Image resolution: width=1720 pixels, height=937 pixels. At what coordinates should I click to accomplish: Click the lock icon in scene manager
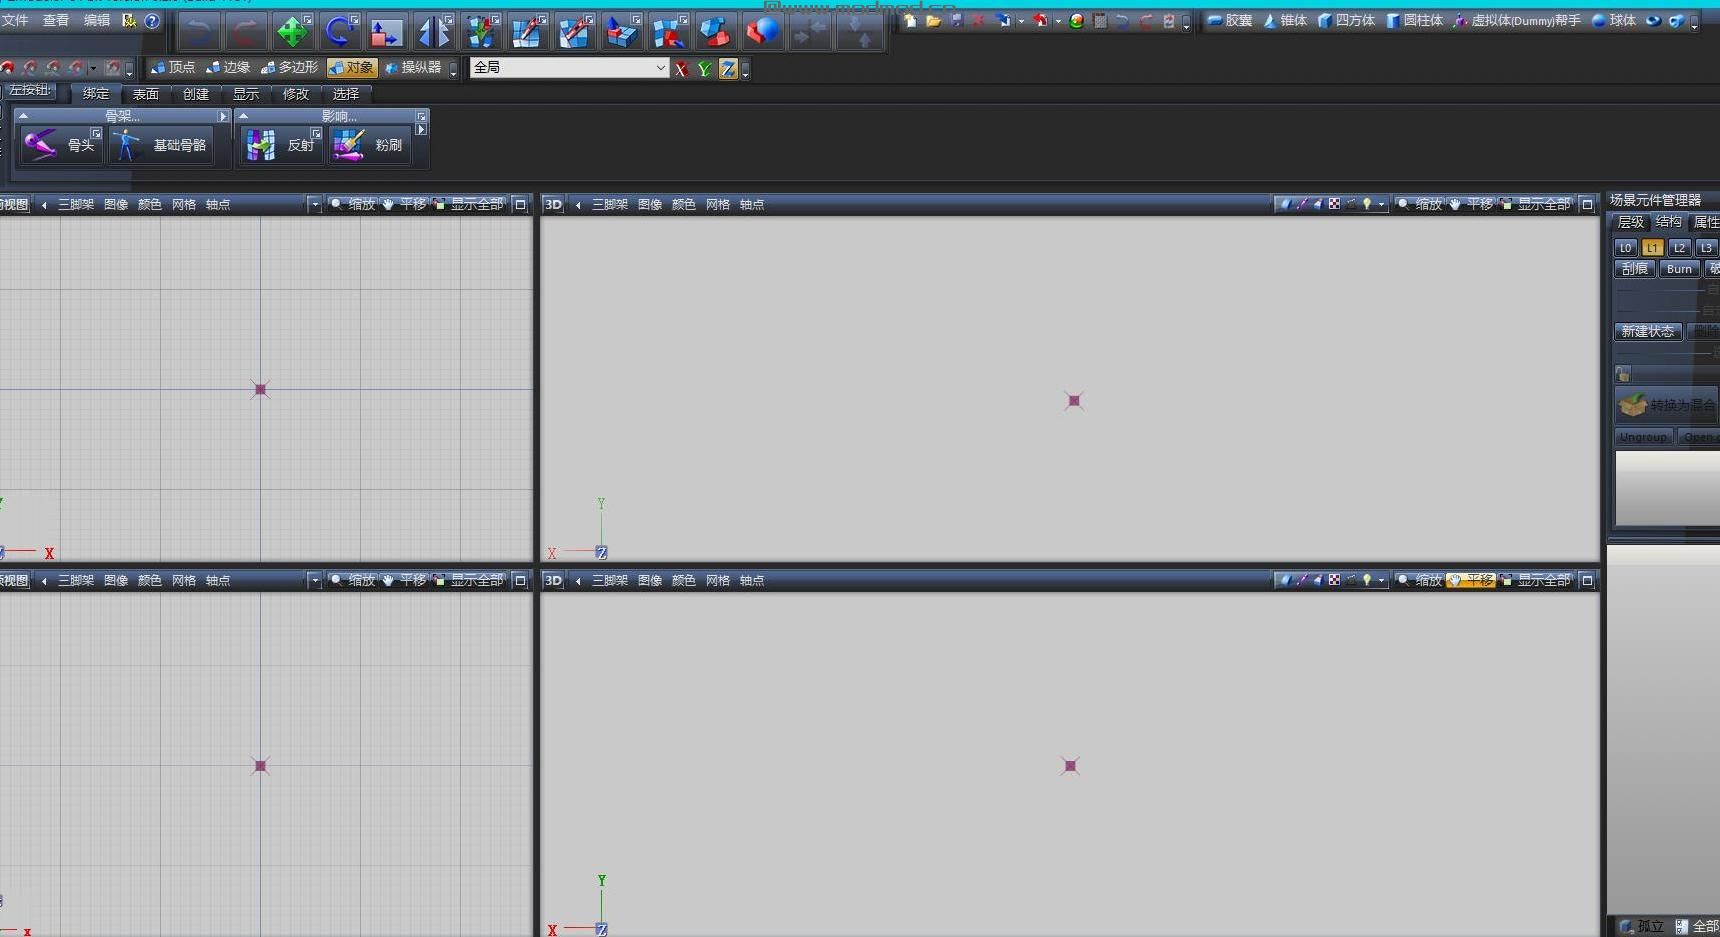1623,374
